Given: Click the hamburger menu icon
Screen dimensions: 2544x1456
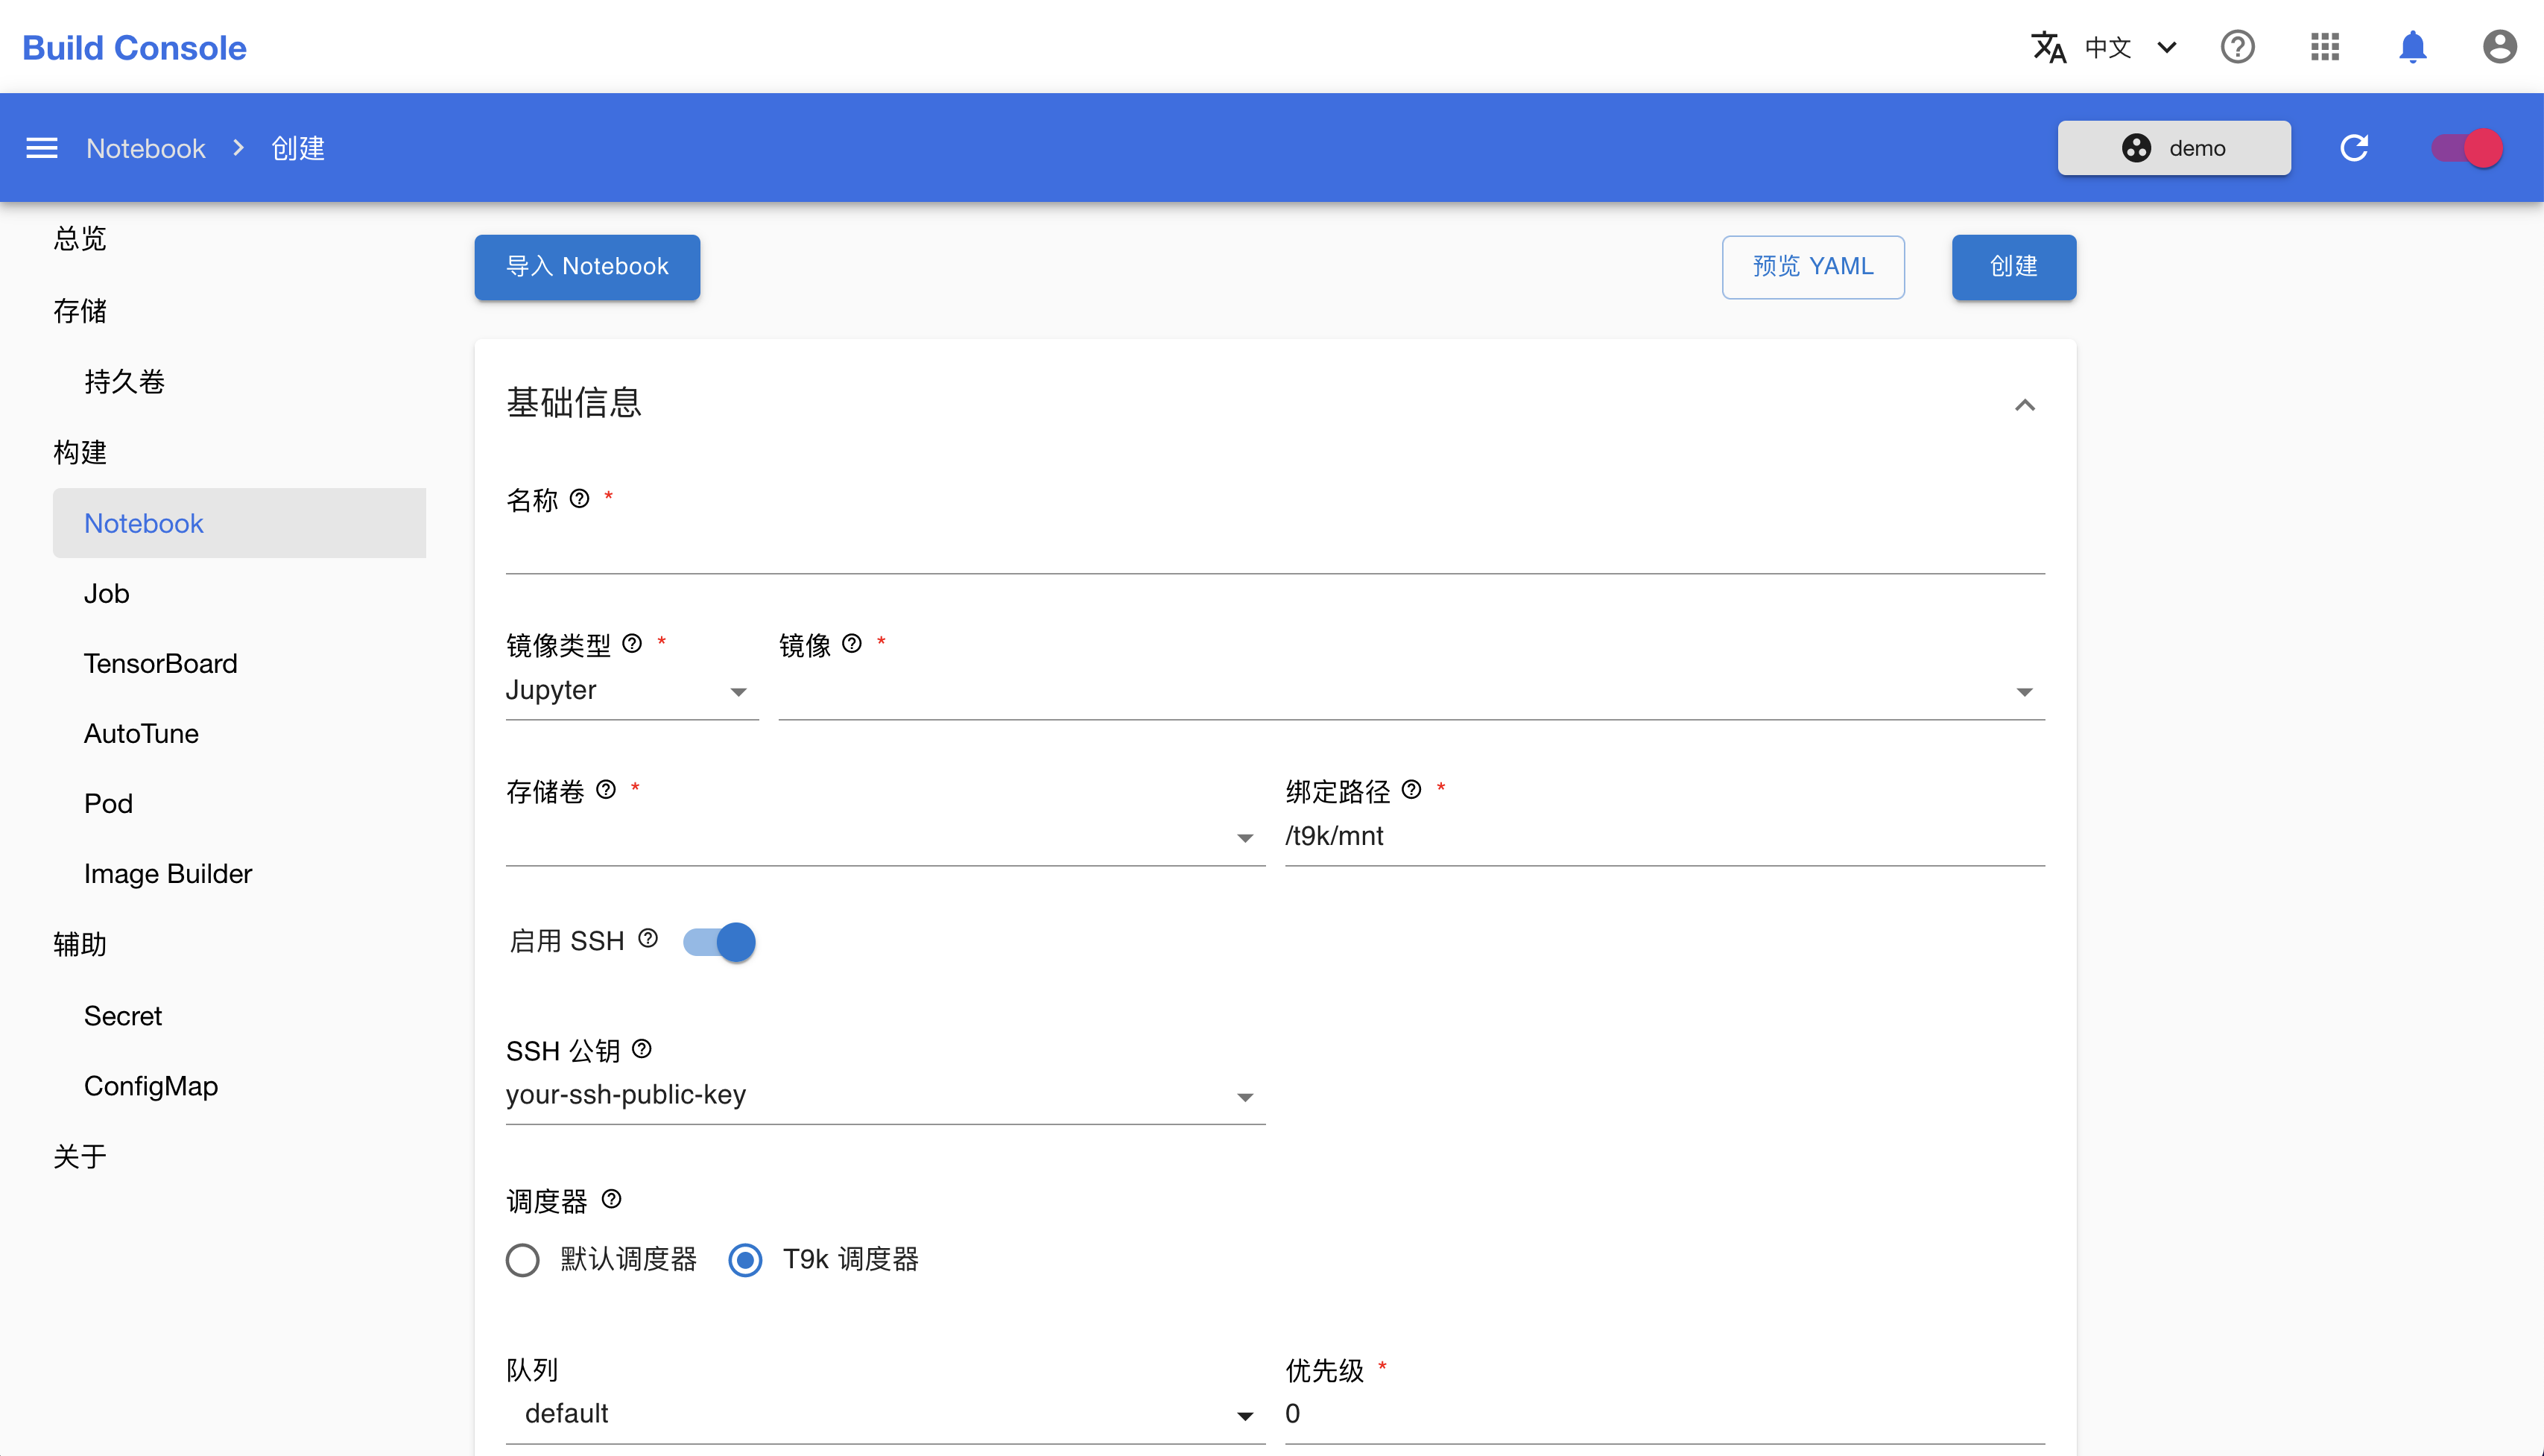Looking at the screenshot, I should pyautogui.click(x=42, y=148).
